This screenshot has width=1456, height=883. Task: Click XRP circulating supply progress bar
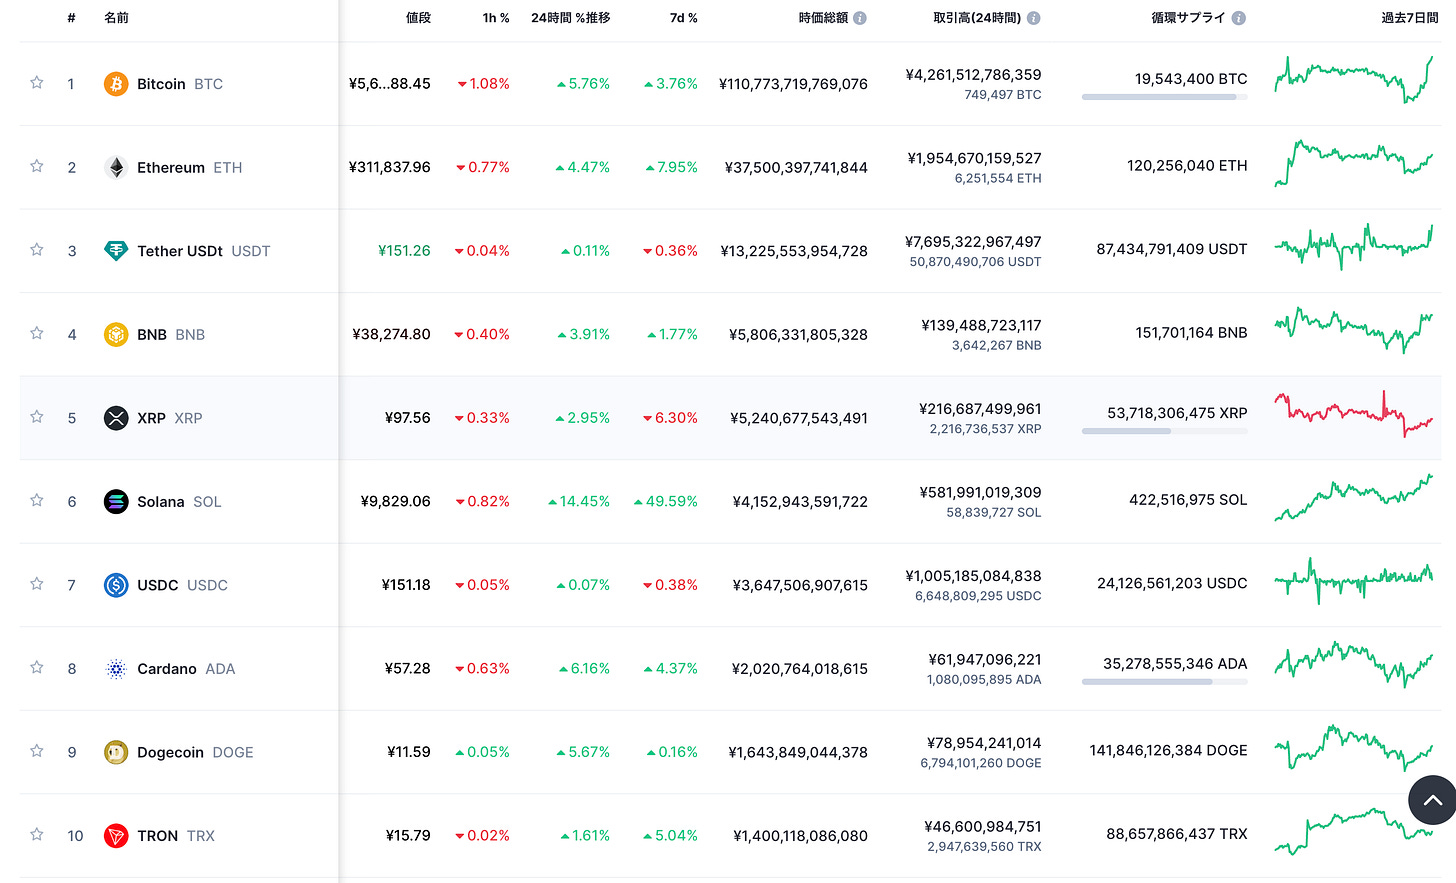(x=1165, y=431)
